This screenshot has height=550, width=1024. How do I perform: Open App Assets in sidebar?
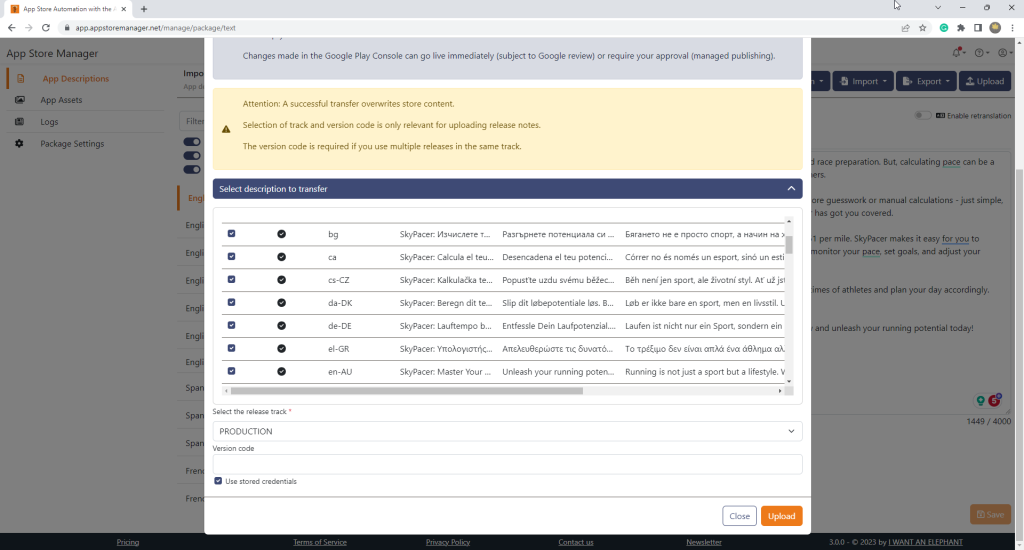(x=61, y=100)
